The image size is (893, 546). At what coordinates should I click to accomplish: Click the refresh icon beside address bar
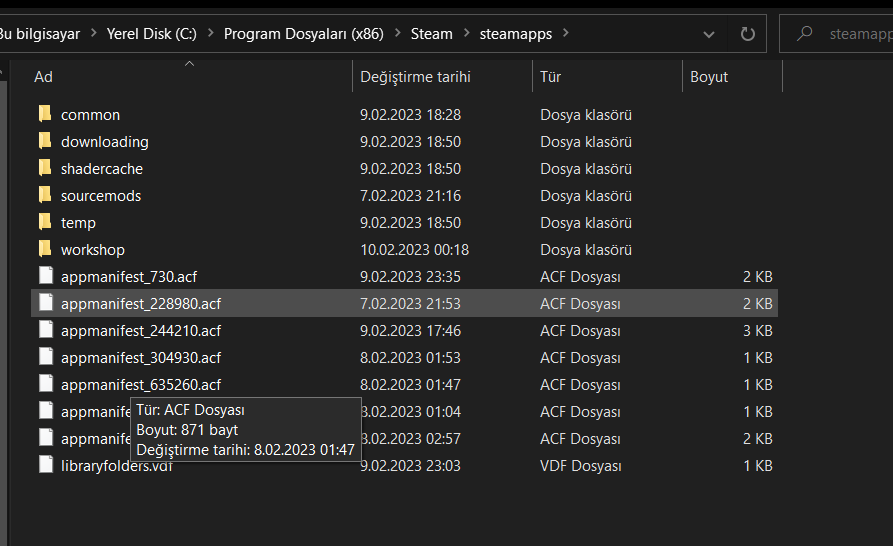[x=747, y=34]
